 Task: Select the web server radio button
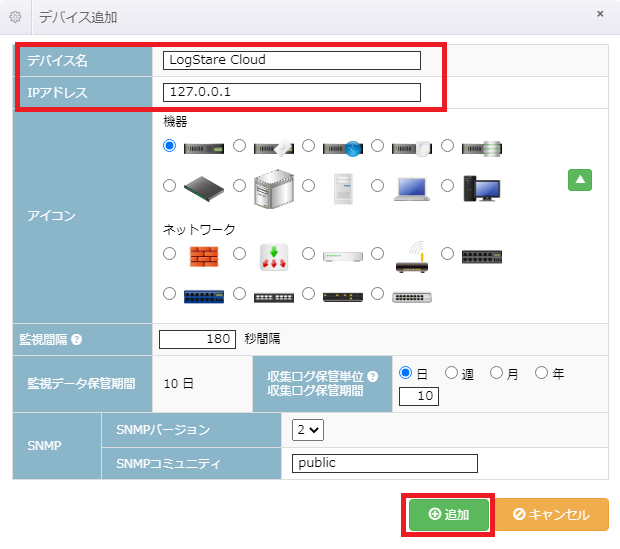coord(308,146)
